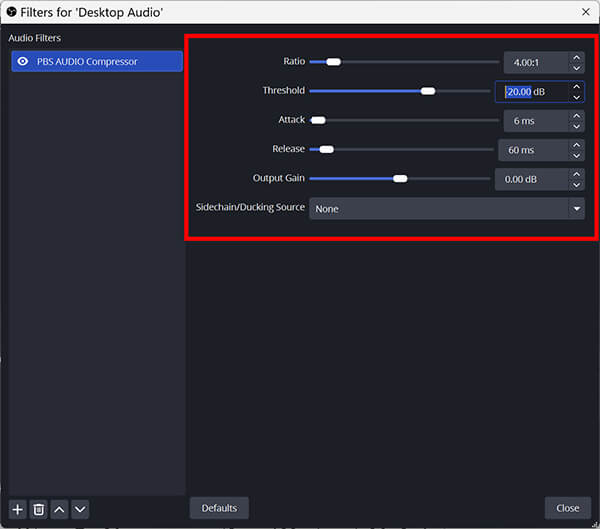Viewport: 600px width, 529px height.
Task: Click the Audio Filters heading text
Action: coord(34,38)
